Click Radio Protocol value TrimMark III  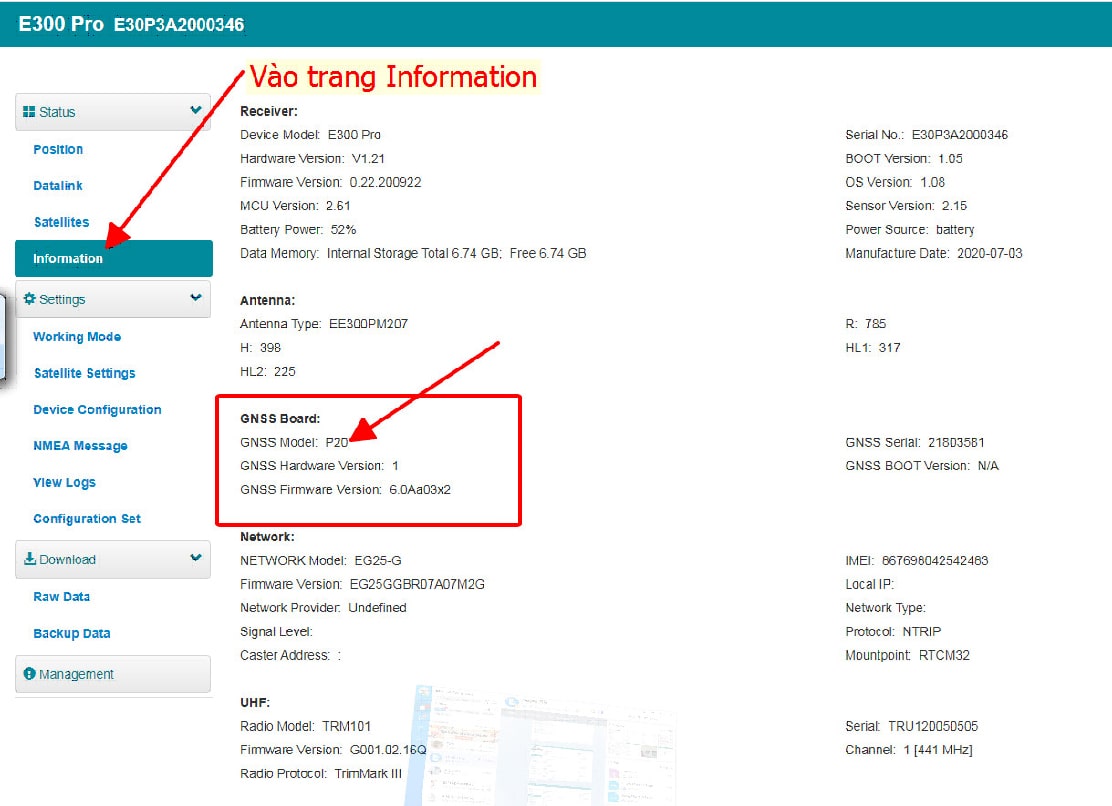pyautogui.click(x=368, y=773)
